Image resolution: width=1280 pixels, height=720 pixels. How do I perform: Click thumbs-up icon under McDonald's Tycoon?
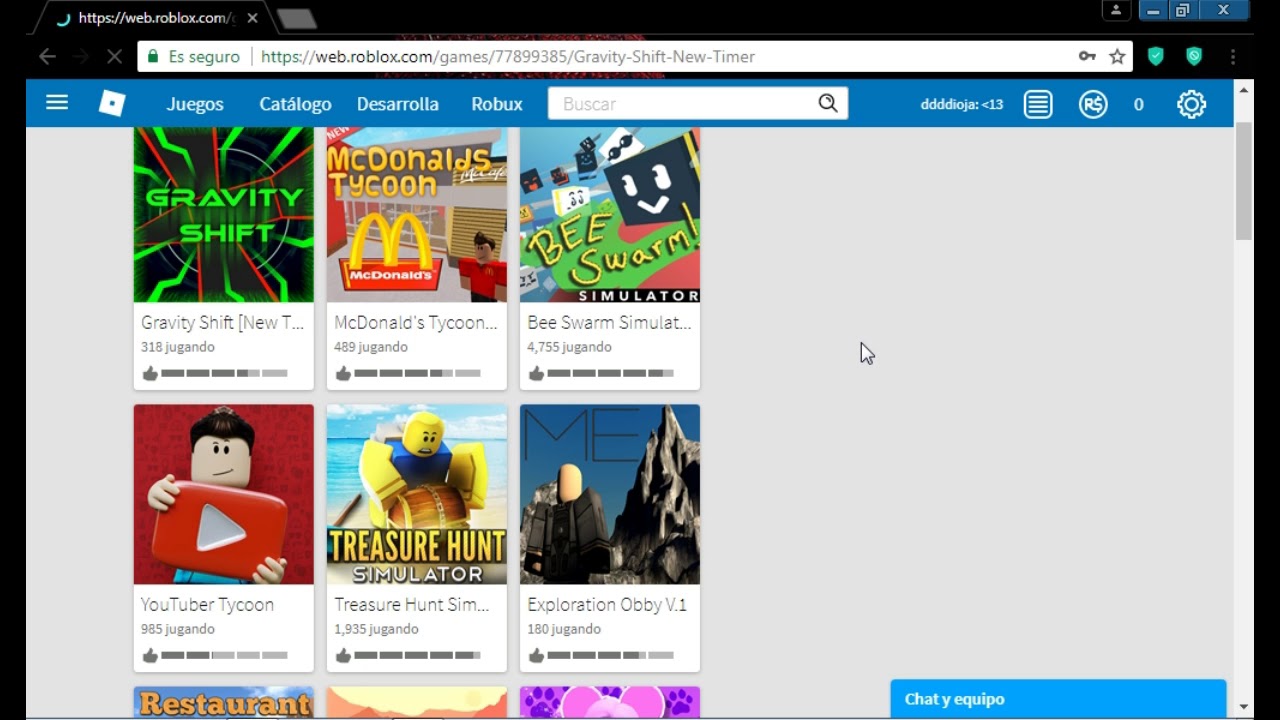tap(343, 373)
